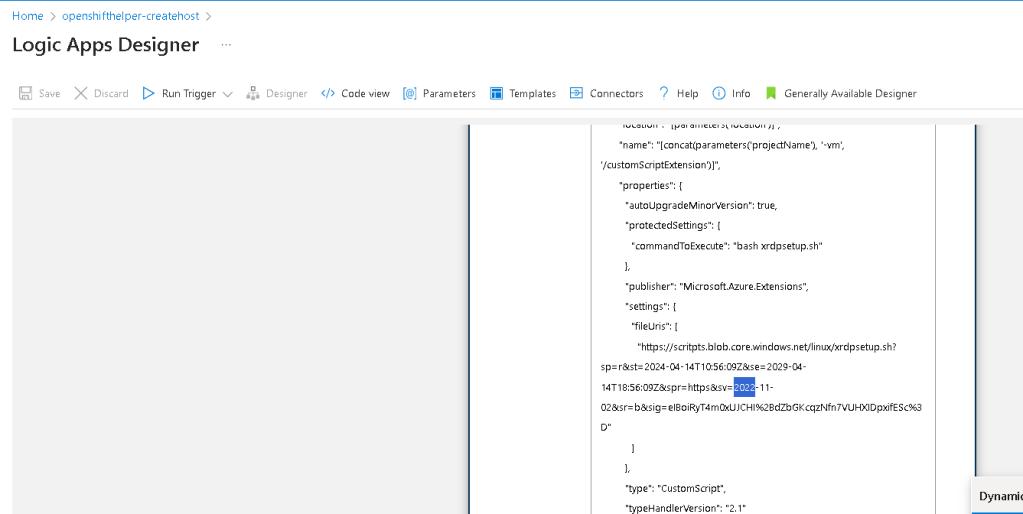Click the Designer label in toolbar
1023x514 pixels.
[x=286, y=93]
